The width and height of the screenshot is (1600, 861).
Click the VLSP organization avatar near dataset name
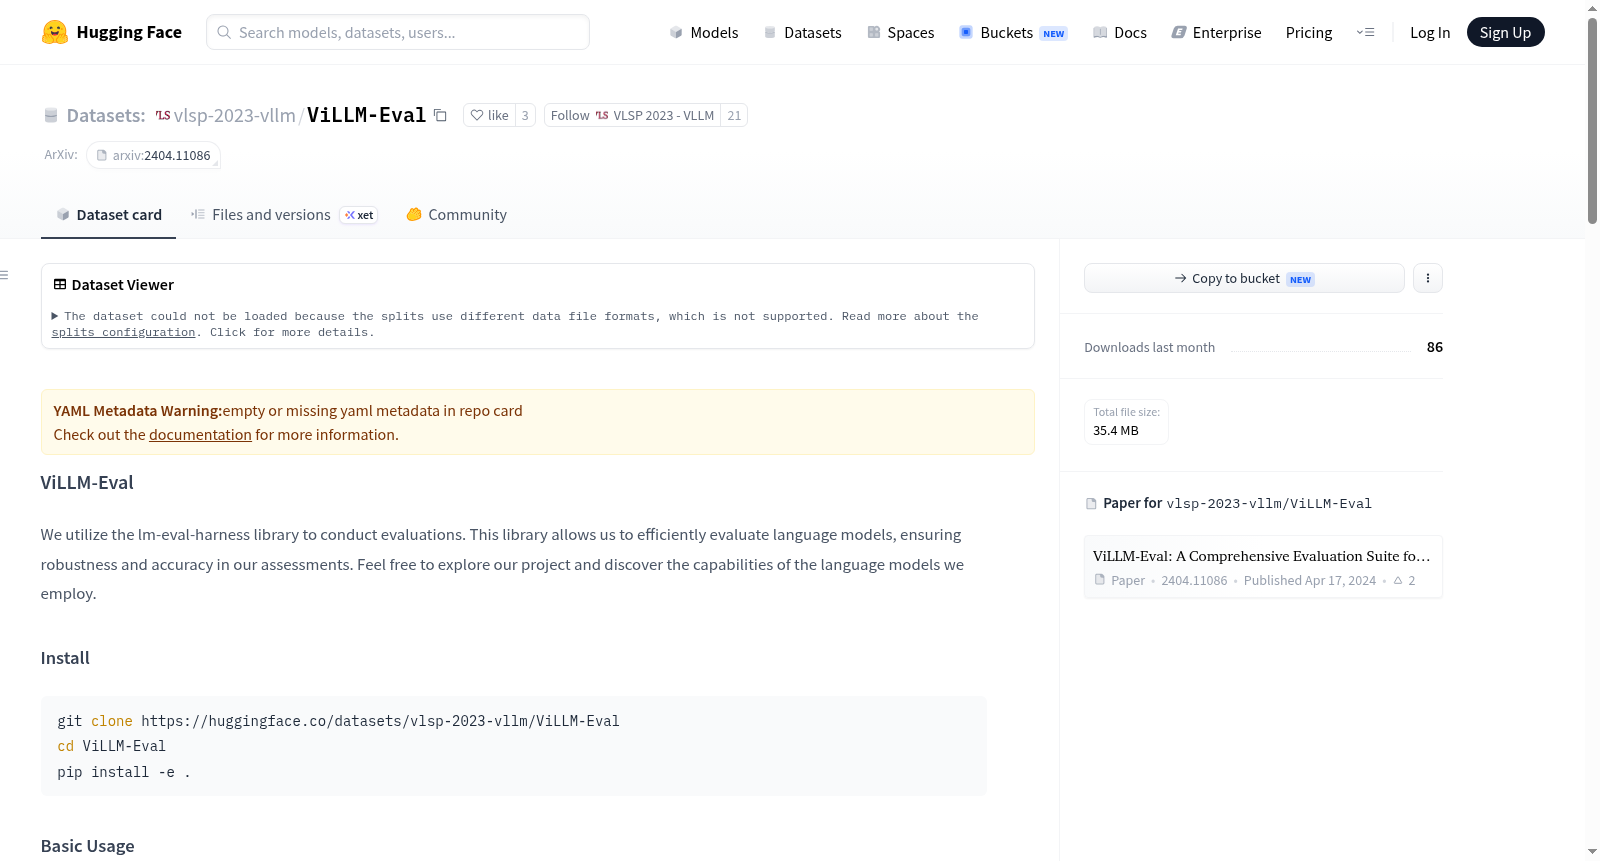(163, 115)
